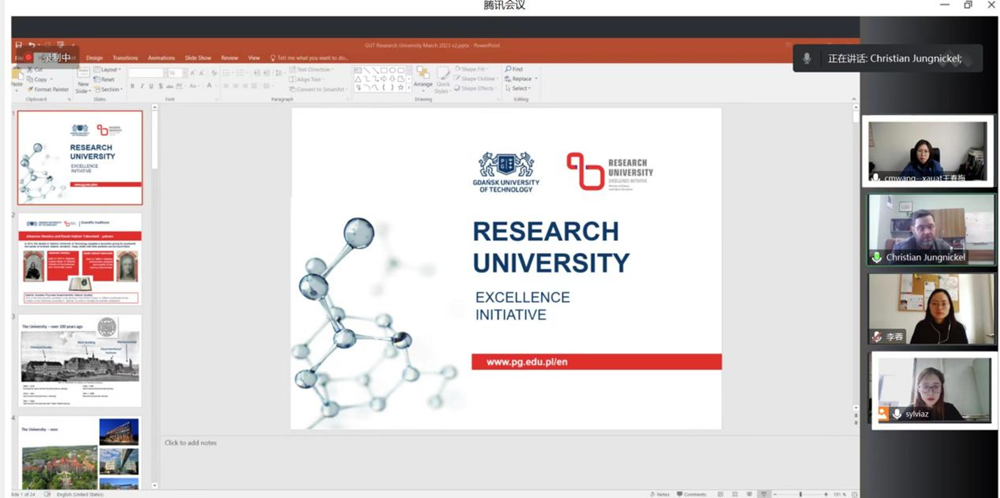Click the Undo arrow icon

tap(31, 45)
